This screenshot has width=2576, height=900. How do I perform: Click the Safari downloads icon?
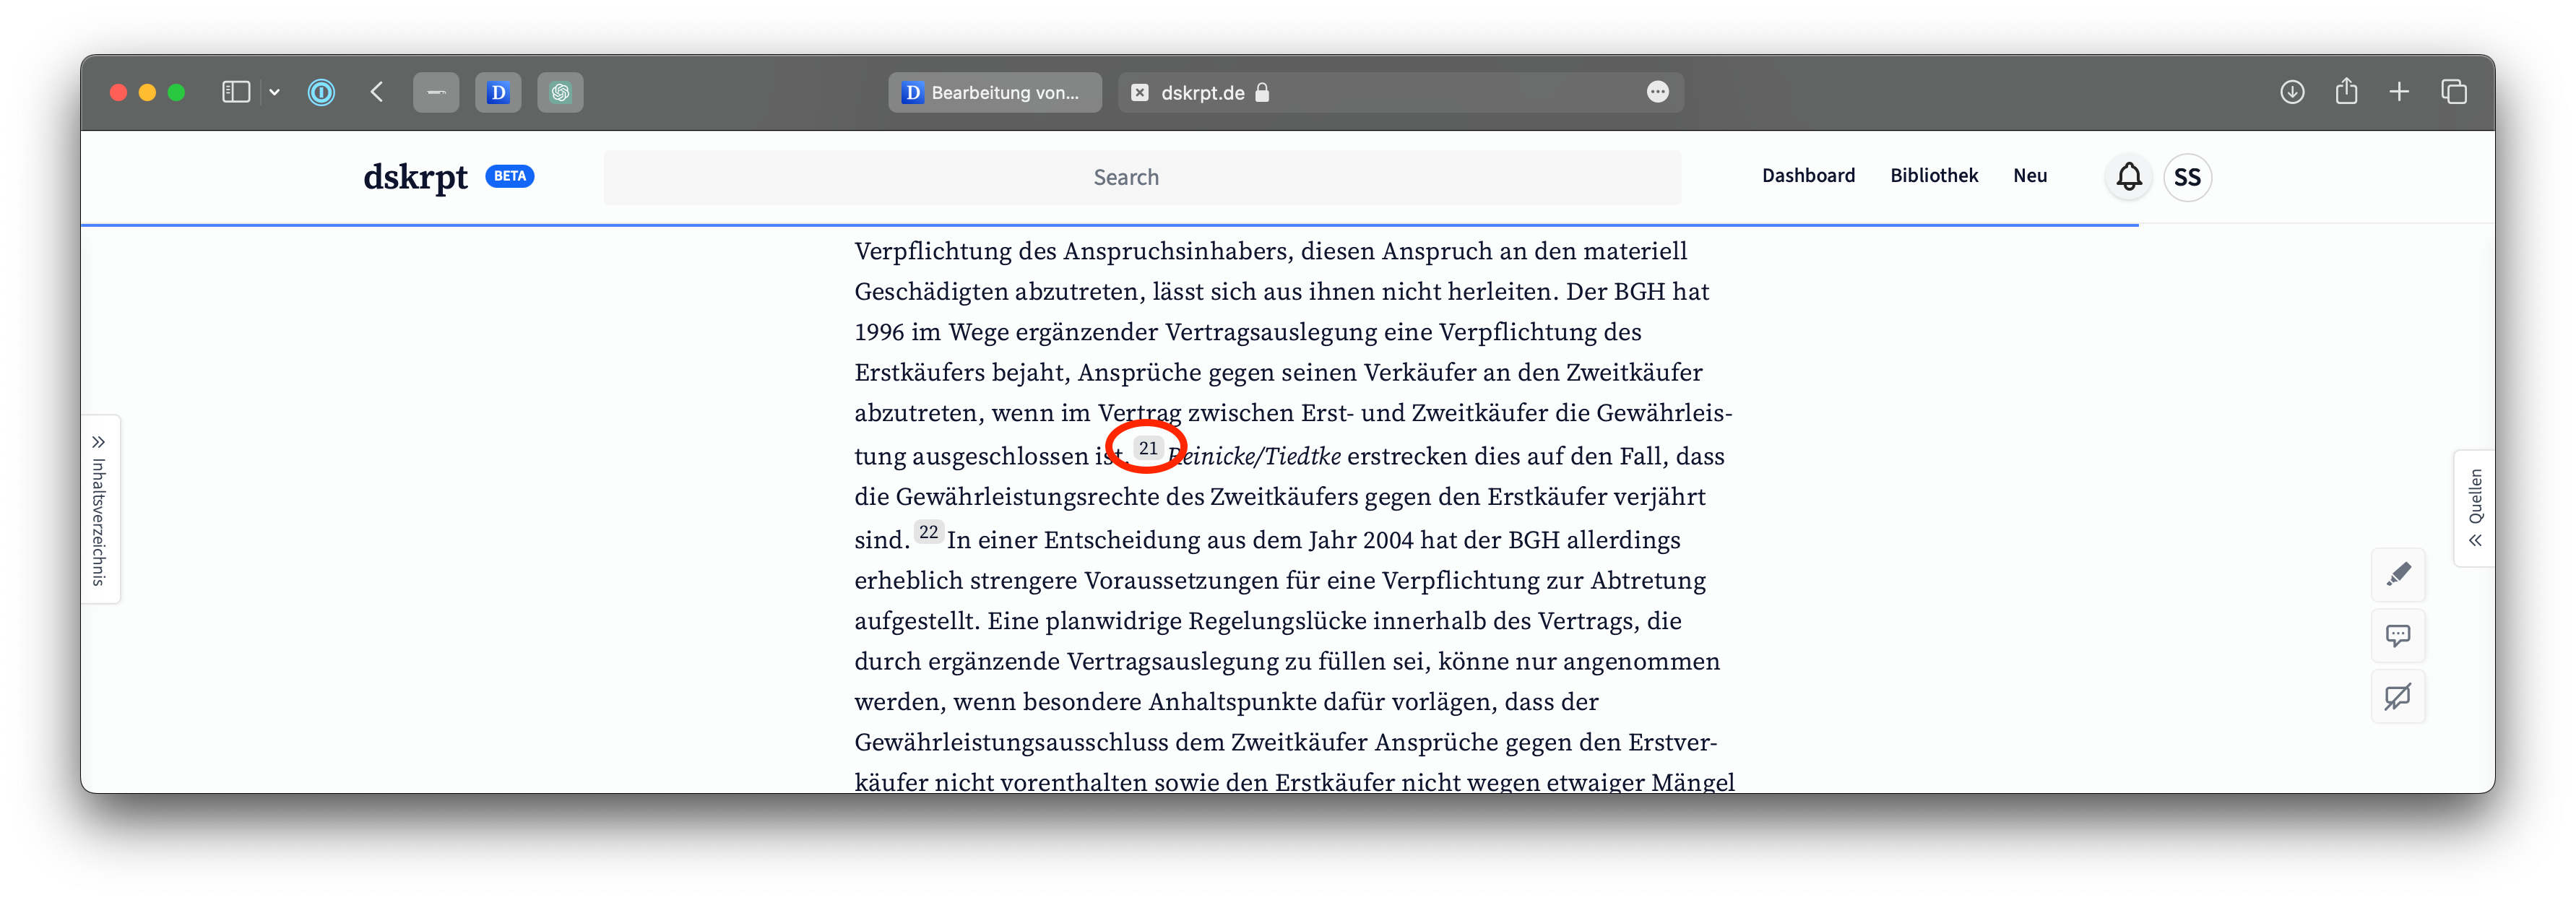click(2292, 92)
